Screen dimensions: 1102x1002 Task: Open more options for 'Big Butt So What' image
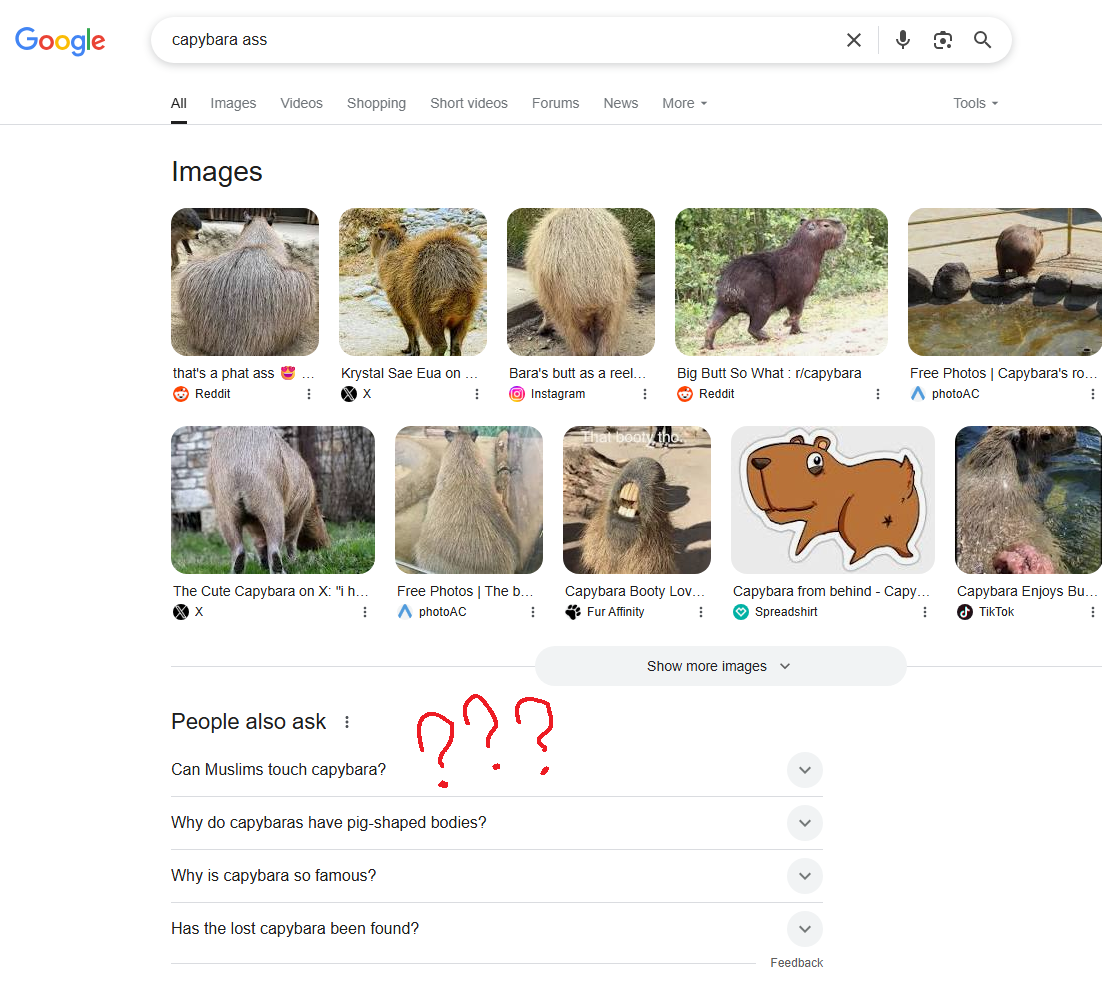(877, 394)
